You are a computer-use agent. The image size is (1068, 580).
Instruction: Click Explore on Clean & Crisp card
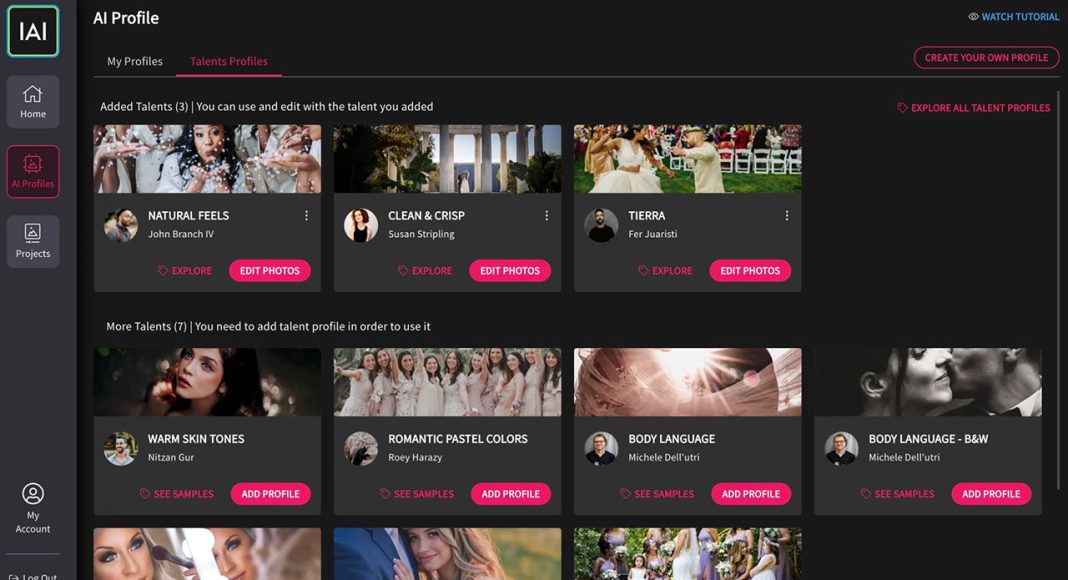click(x=425, y=271)
